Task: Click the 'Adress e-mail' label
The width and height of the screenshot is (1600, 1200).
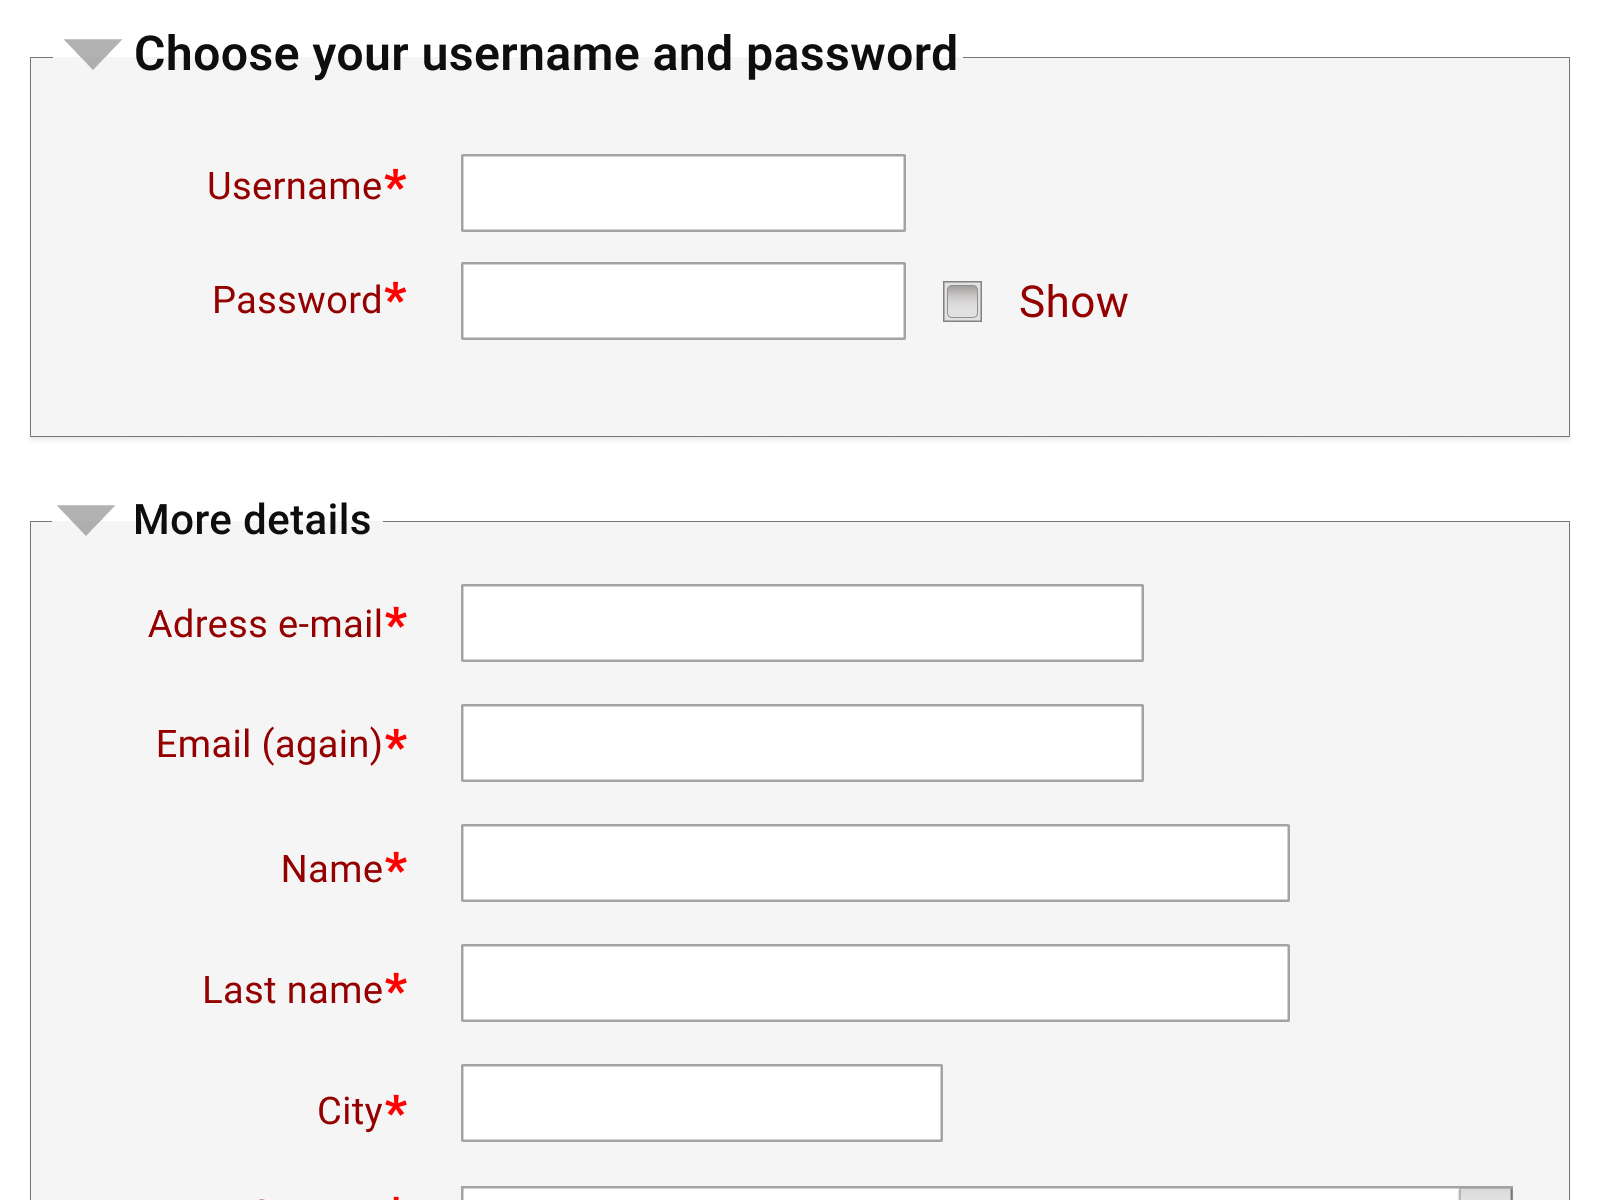Action: (266, 625)
